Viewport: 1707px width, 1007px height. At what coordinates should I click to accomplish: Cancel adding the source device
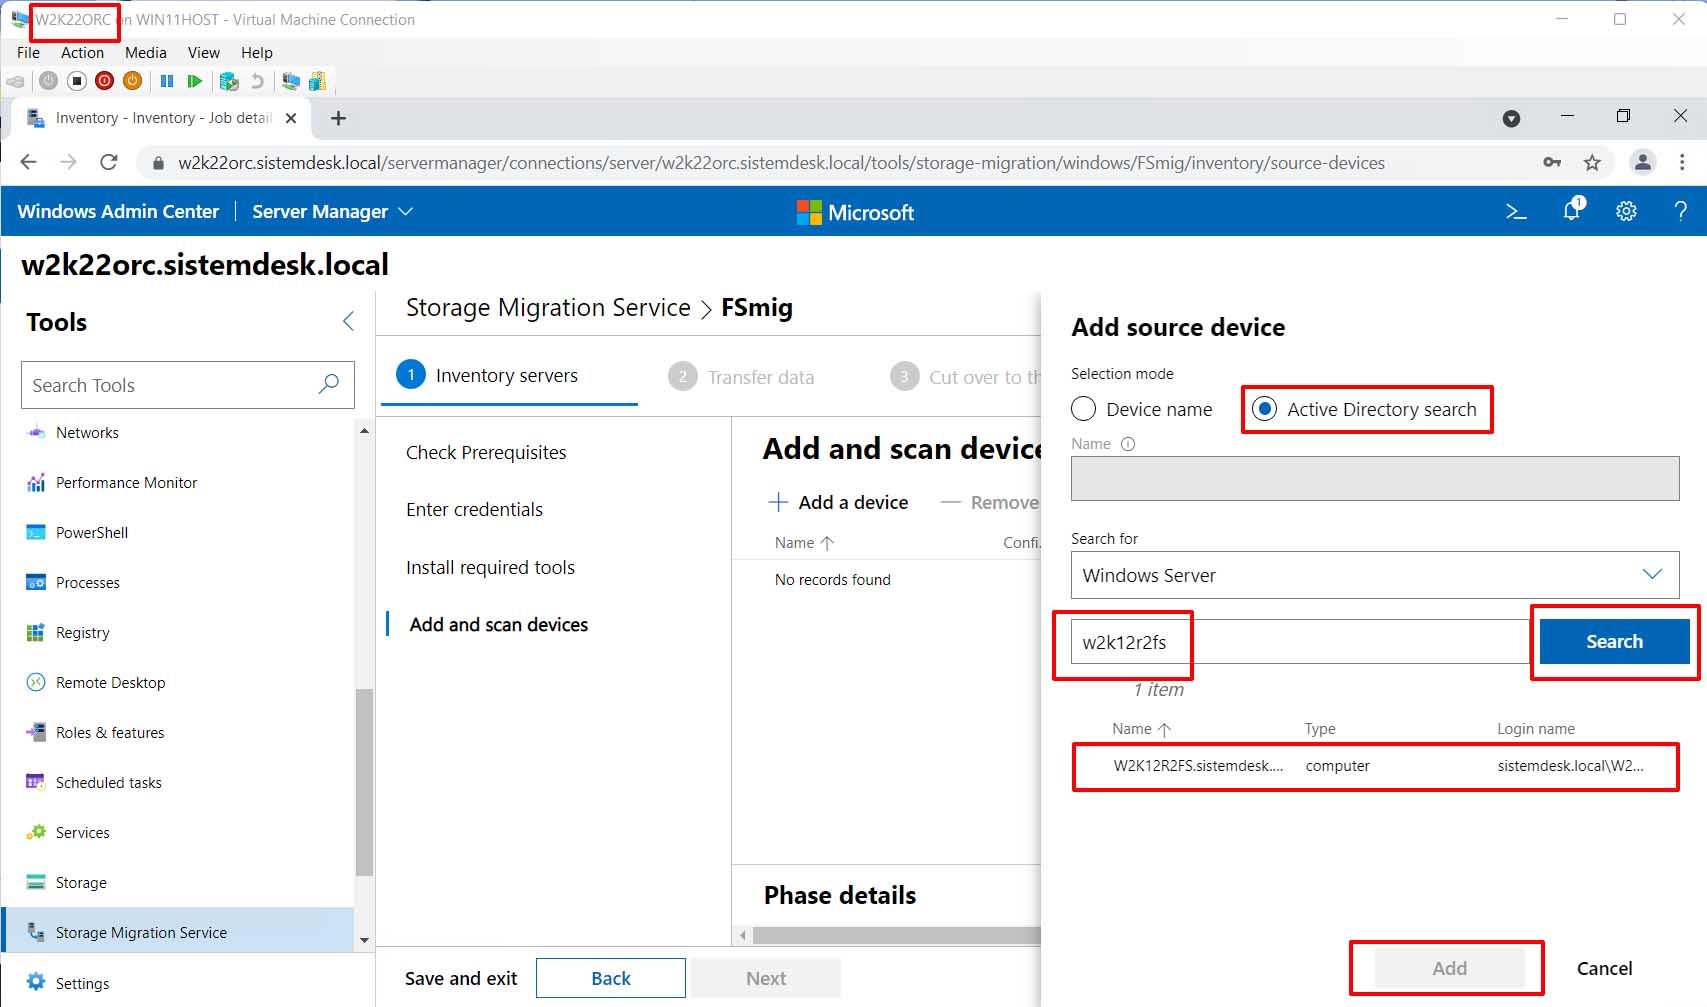[1604, 968]
